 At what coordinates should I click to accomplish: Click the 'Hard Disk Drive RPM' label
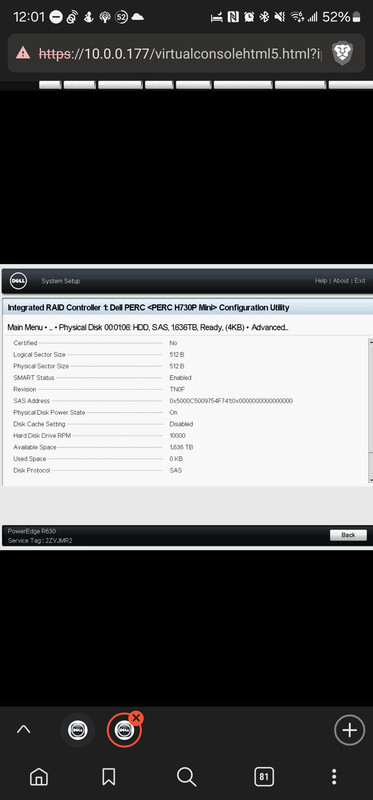41,436
